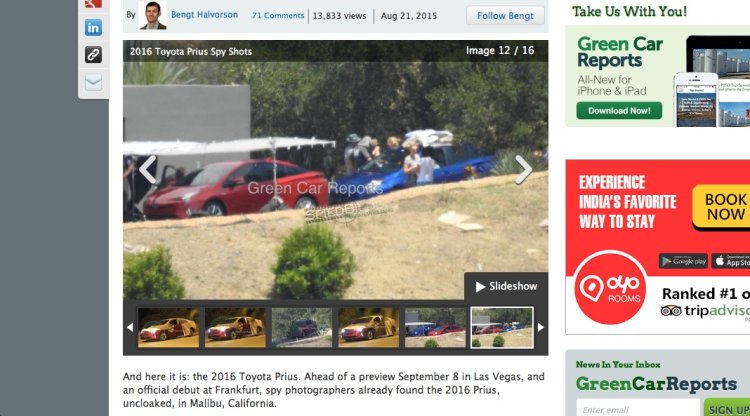The height and width of the screenshot is (416, 750).
Task: Click the author's profile photo
Action: [153, 15]
